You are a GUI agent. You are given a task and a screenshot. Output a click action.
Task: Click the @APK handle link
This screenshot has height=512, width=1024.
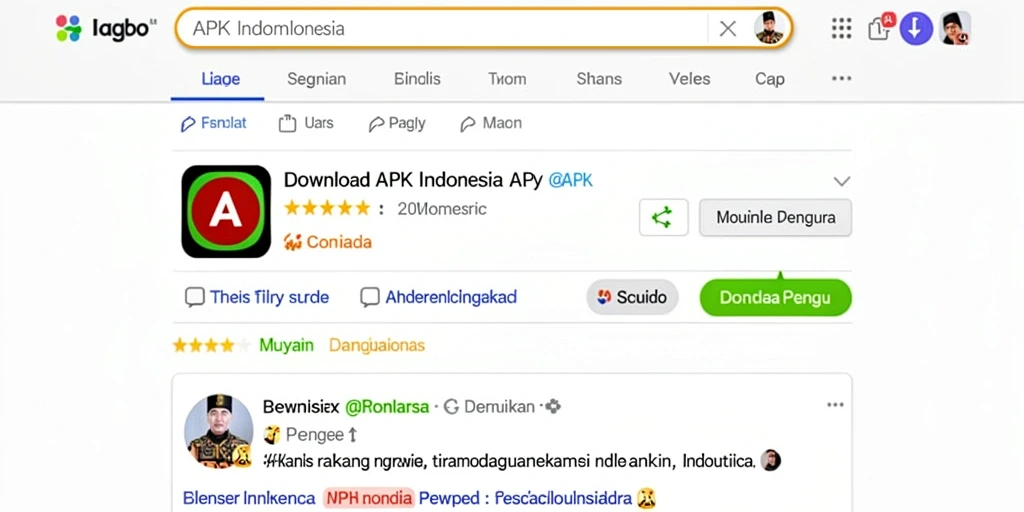click(571, 180)
